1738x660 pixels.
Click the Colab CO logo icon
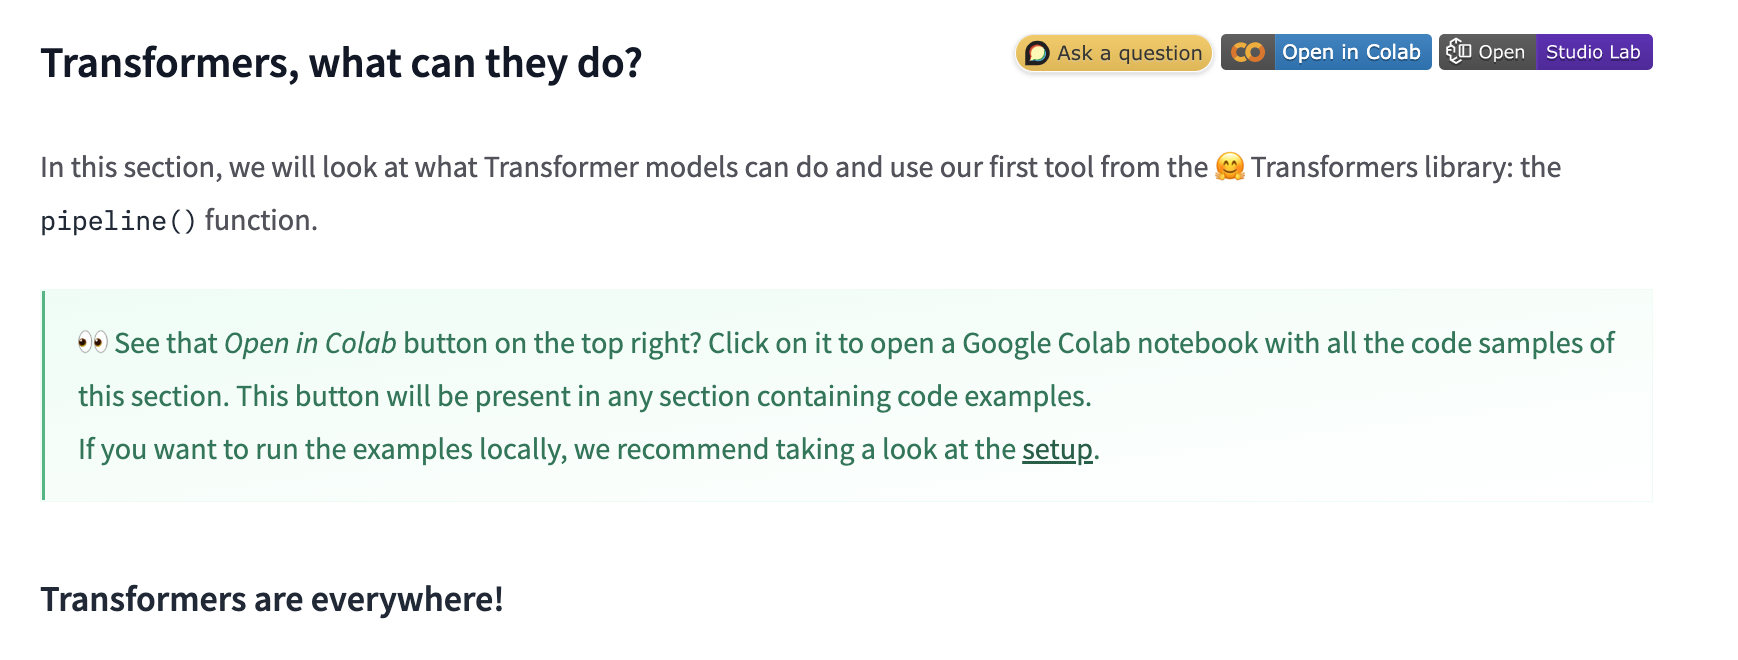(x=1247, y=52)
